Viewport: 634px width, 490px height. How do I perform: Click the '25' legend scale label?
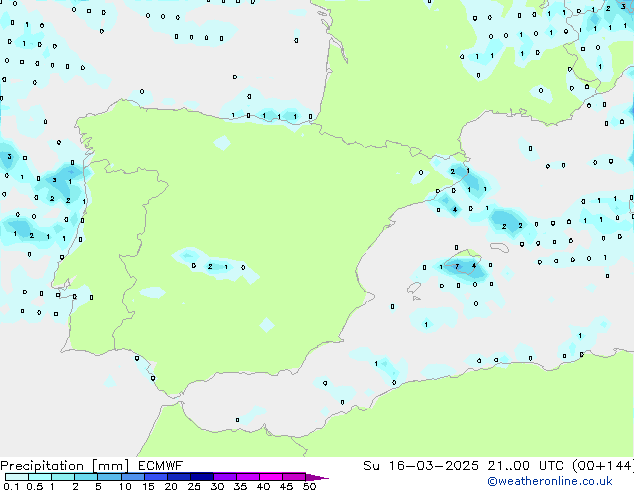click(x=194, y=486)
